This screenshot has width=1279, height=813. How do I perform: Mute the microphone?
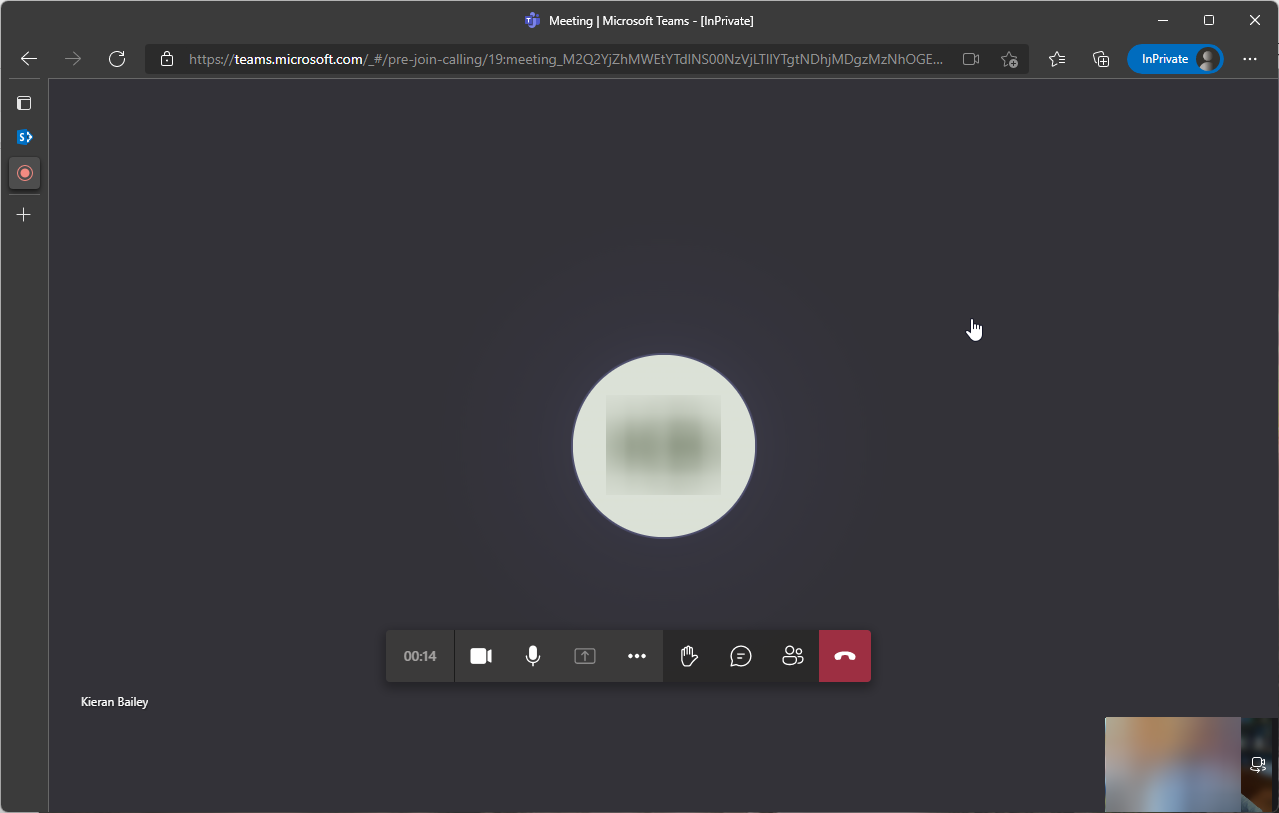tap(533, 656)
